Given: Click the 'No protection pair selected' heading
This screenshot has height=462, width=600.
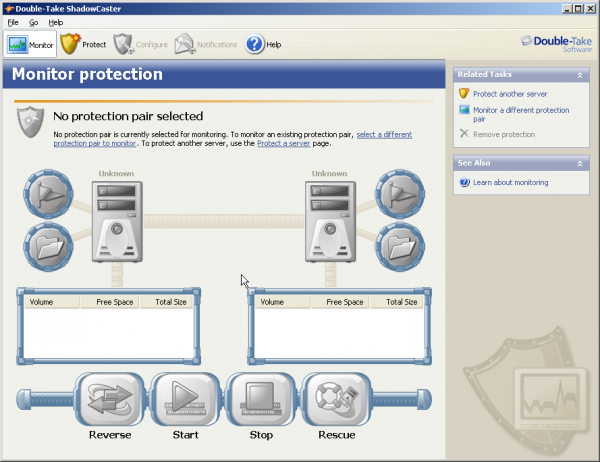Looking at the screenshot, I should pyautogui.click(x=128, y=116).
